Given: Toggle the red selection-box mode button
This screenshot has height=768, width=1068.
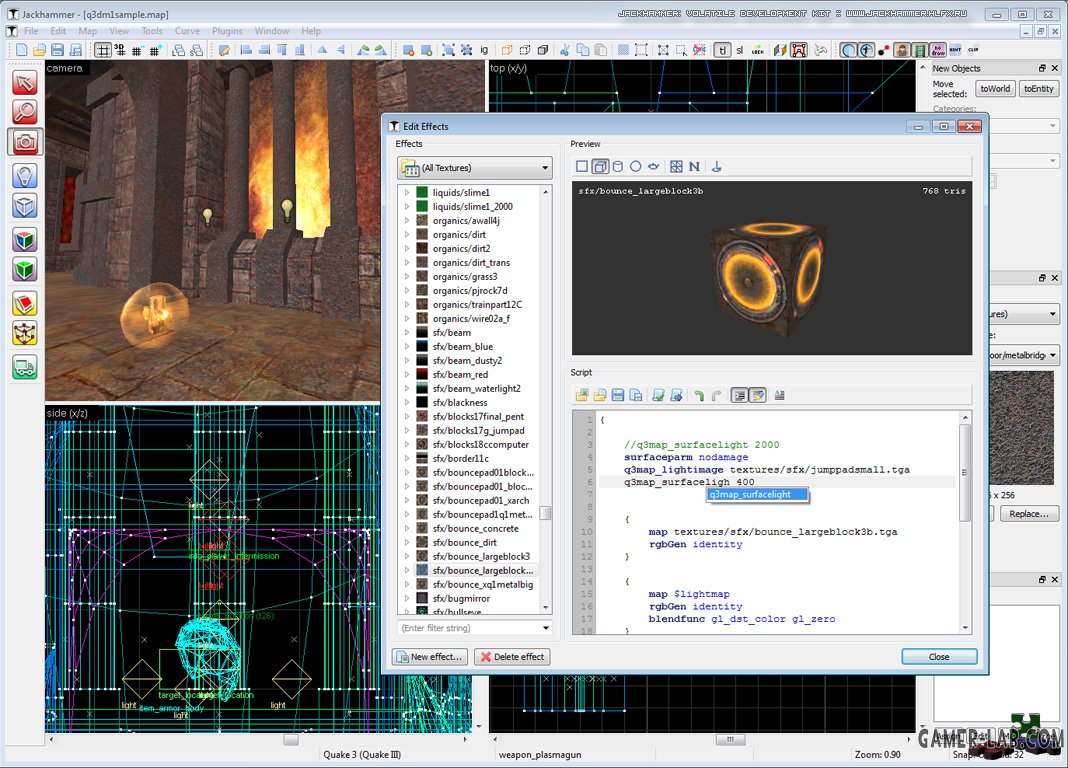Looking at the screenshot, I should click(x=799, y=50).
